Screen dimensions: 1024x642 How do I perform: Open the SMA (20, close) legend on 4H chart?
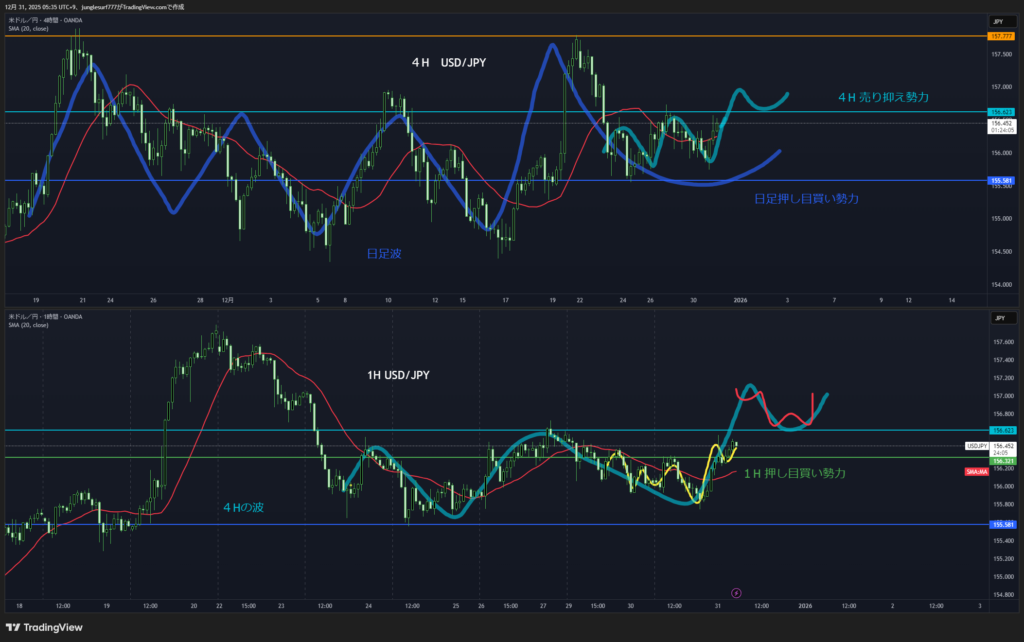tap(29, 28)
